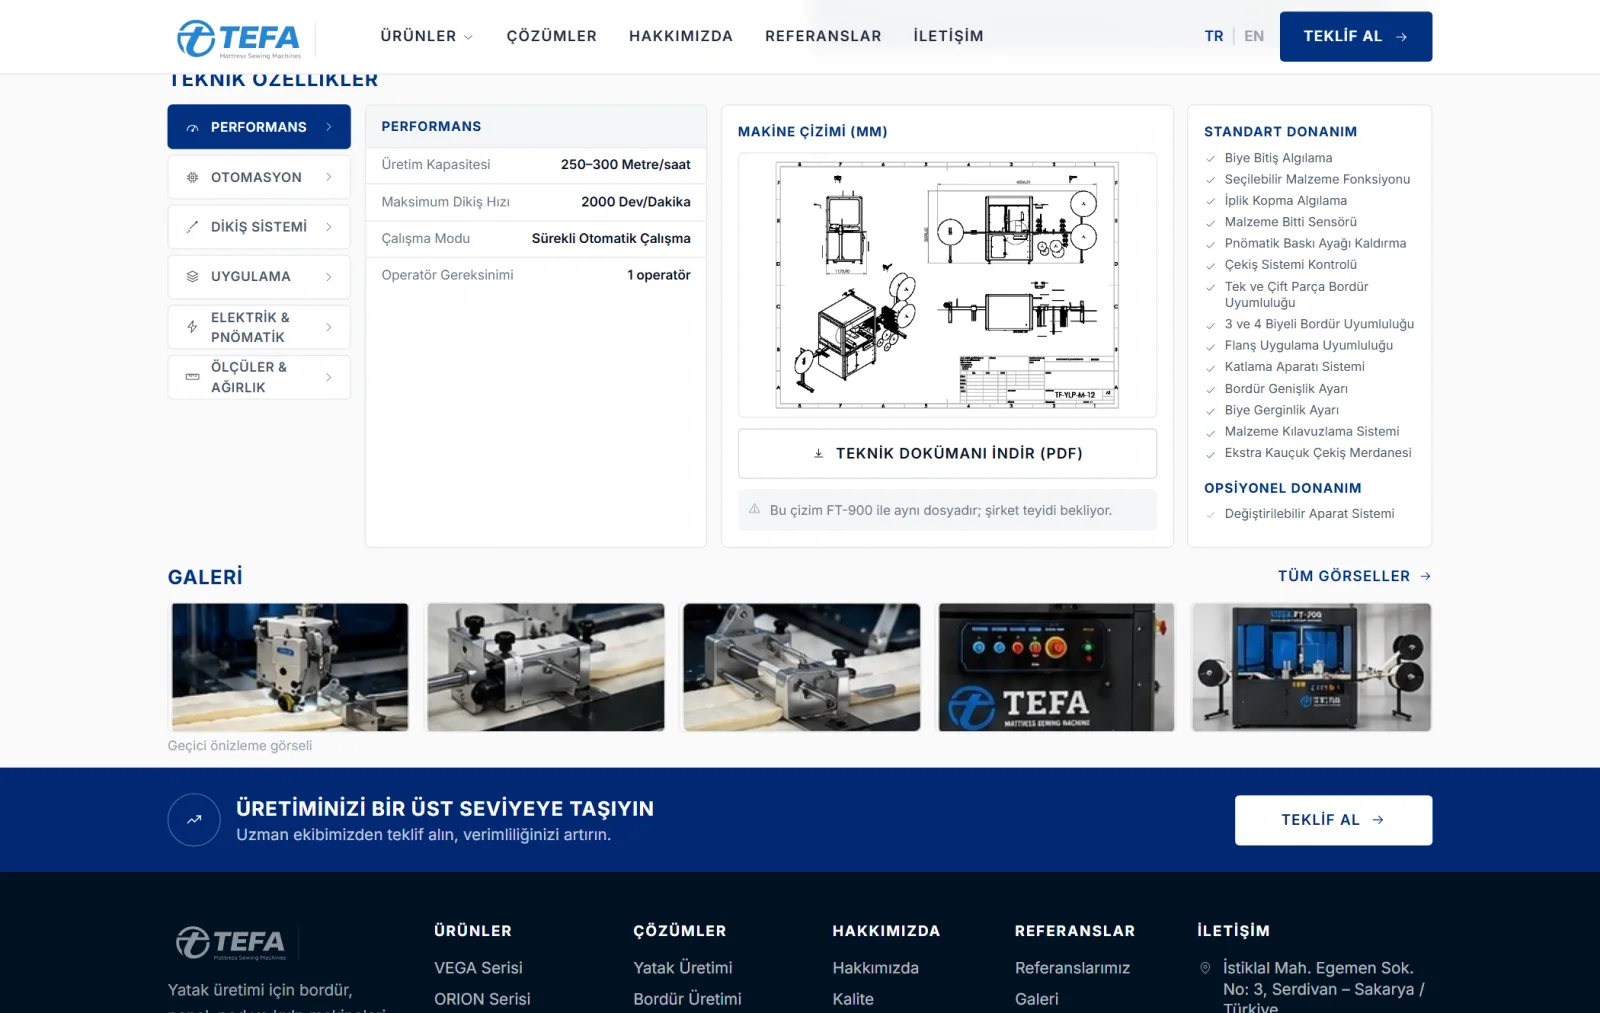Open the Tüm Görseller gallery link

point(1354,576)
